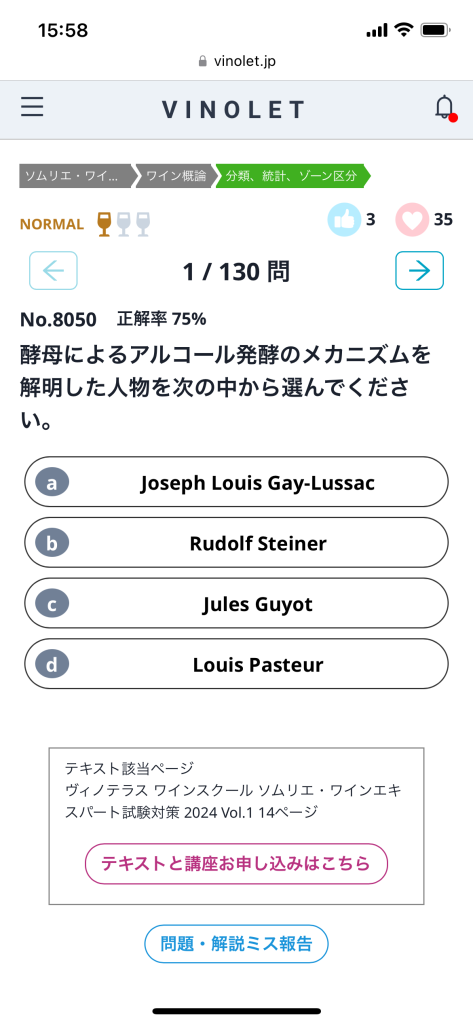Open ソムリエ・ワイ... breadcrumb

tap(75, 176)
